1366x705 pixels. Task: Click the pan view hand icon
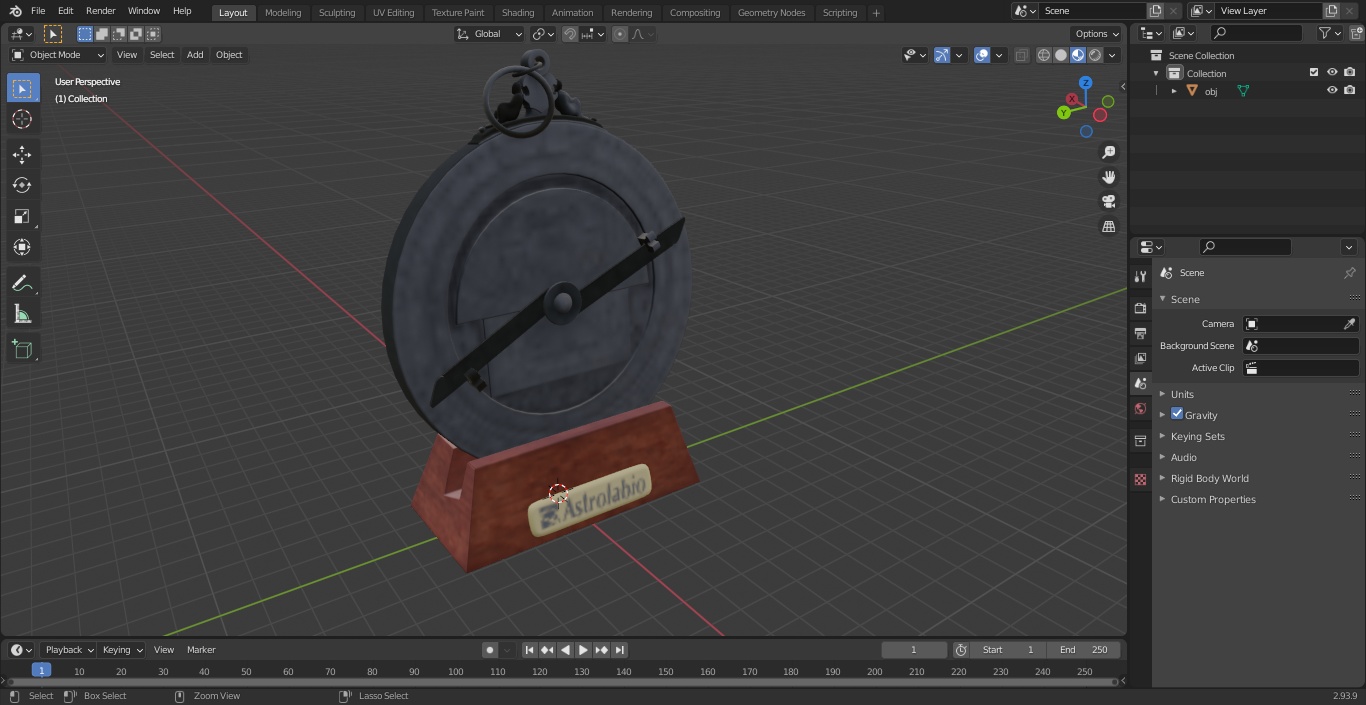1108,177
